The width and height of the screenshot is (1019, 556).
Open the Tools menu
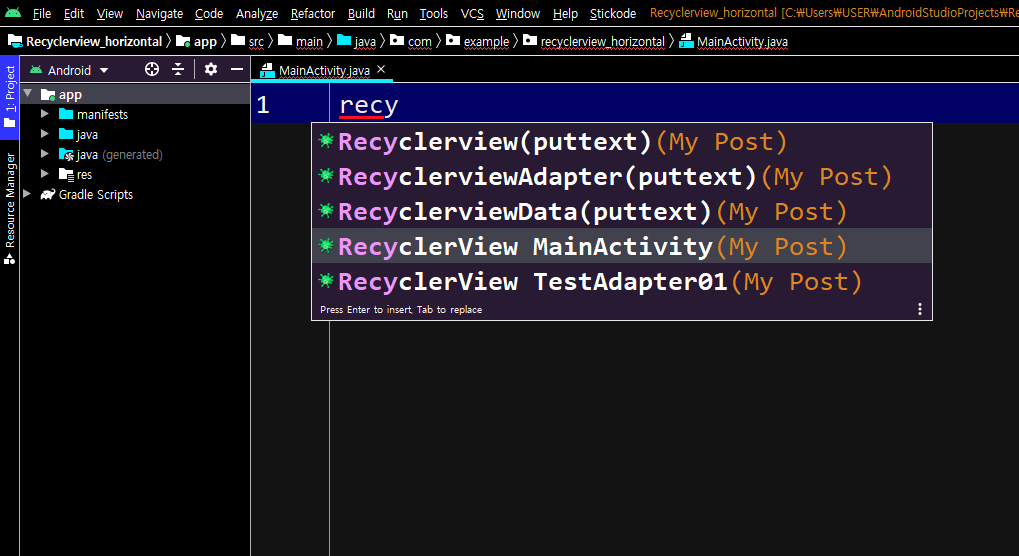coord(433,14)
